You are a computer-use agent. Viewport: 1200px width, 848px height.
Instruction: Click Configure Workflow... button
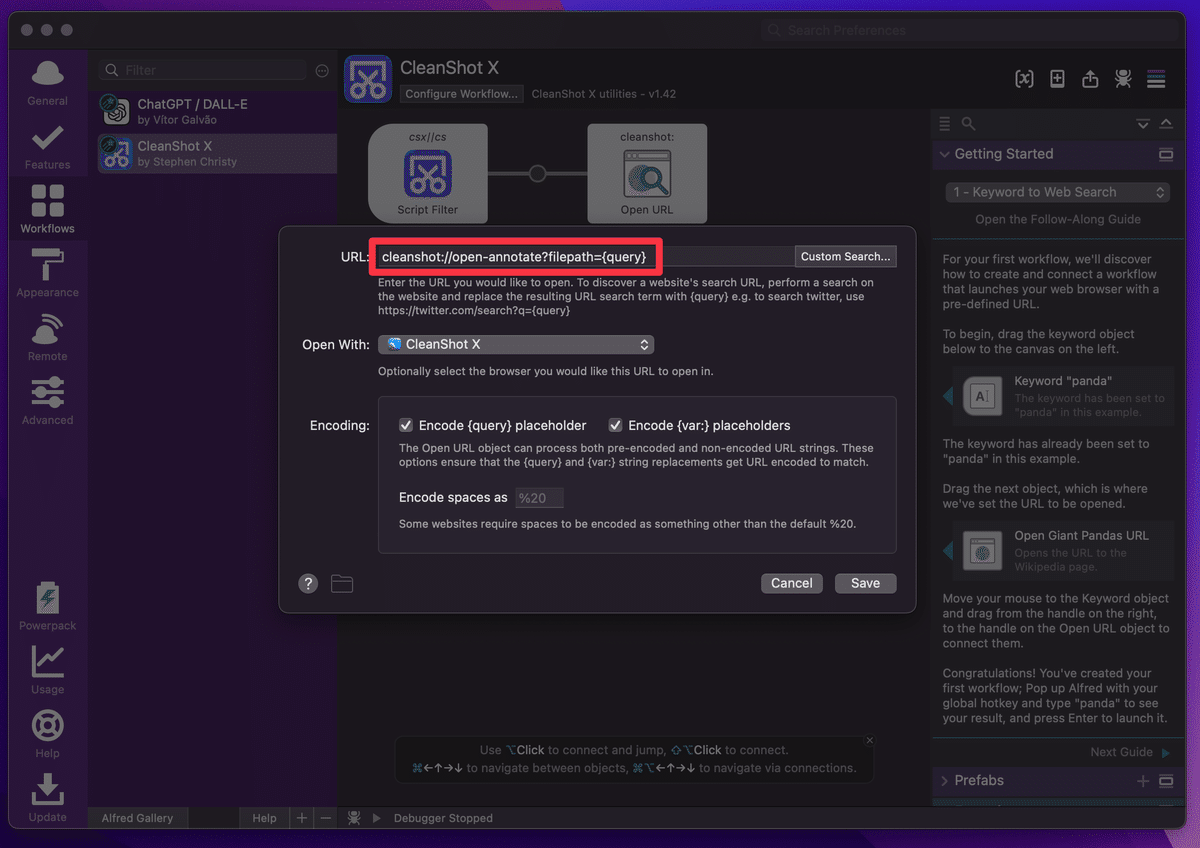coord(462,94)
